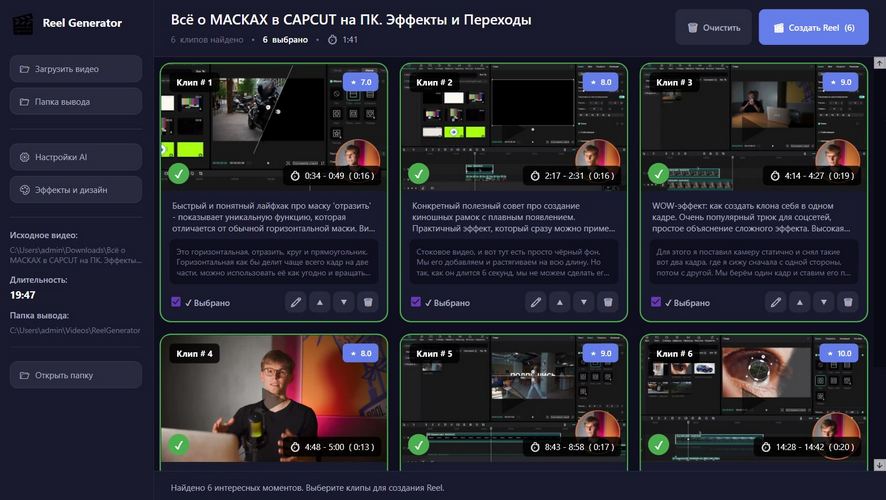Screen dimensions: 886x500
Task: Toggle the Выбрано checkbox for Клип #2
Action: (415, 302)
